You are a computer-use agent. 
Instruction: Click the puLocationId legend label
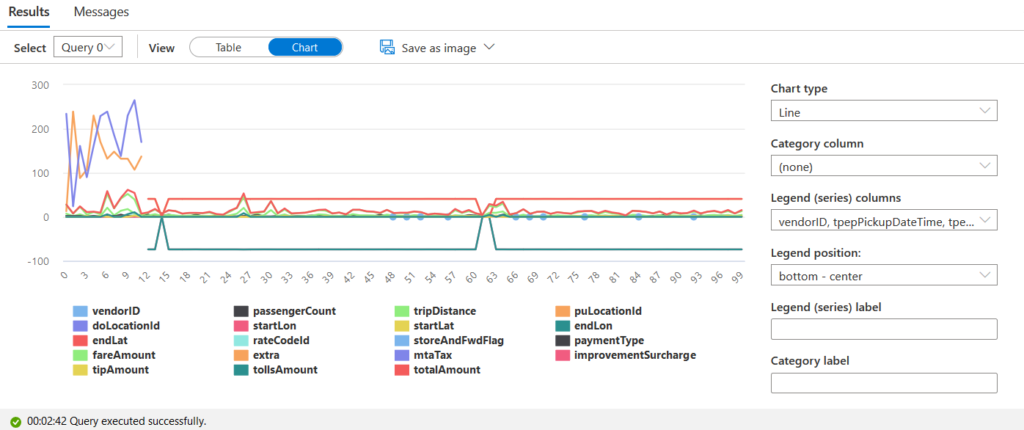[x=609, y=311]
